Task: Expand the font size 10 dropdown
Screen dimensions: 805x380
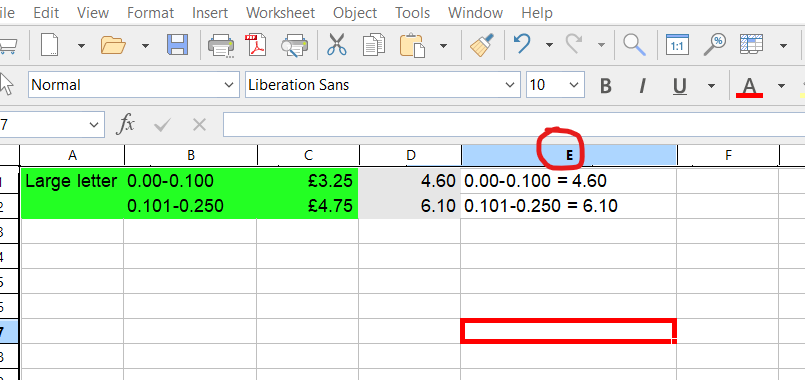Action: coord(573,85)
